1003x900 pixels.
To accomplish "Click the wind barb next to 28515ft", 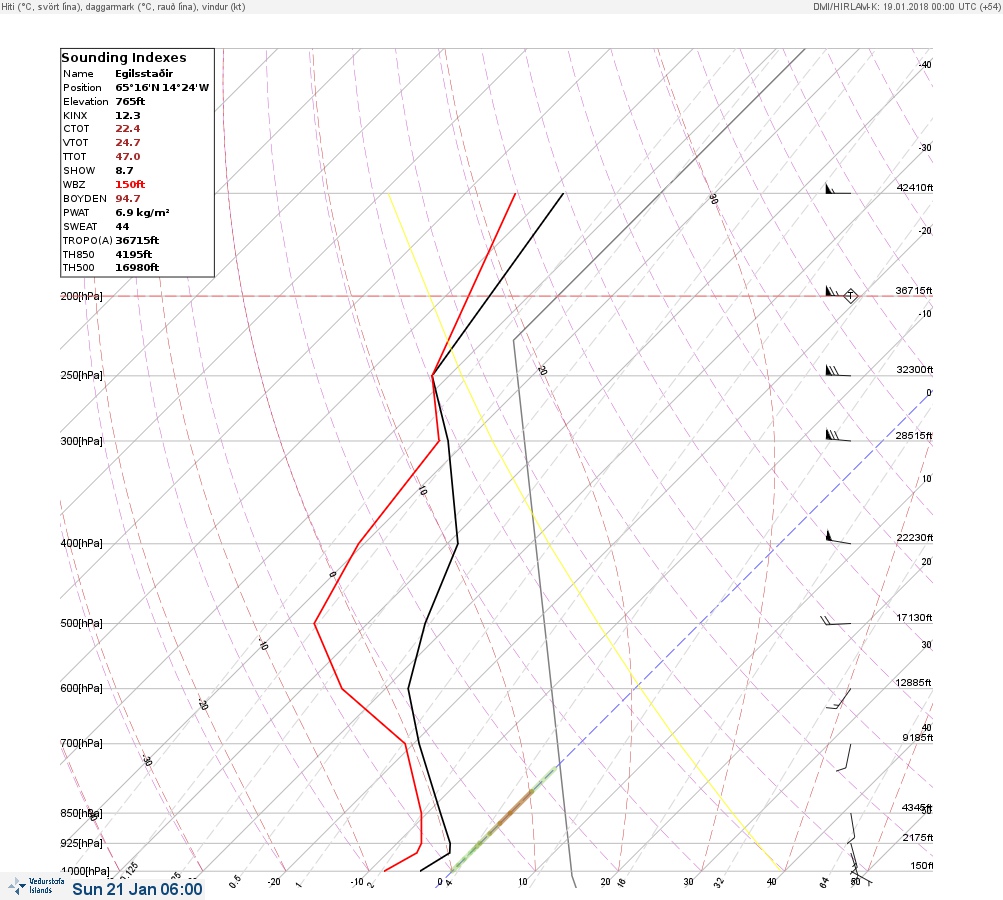I will pos(838,436).
